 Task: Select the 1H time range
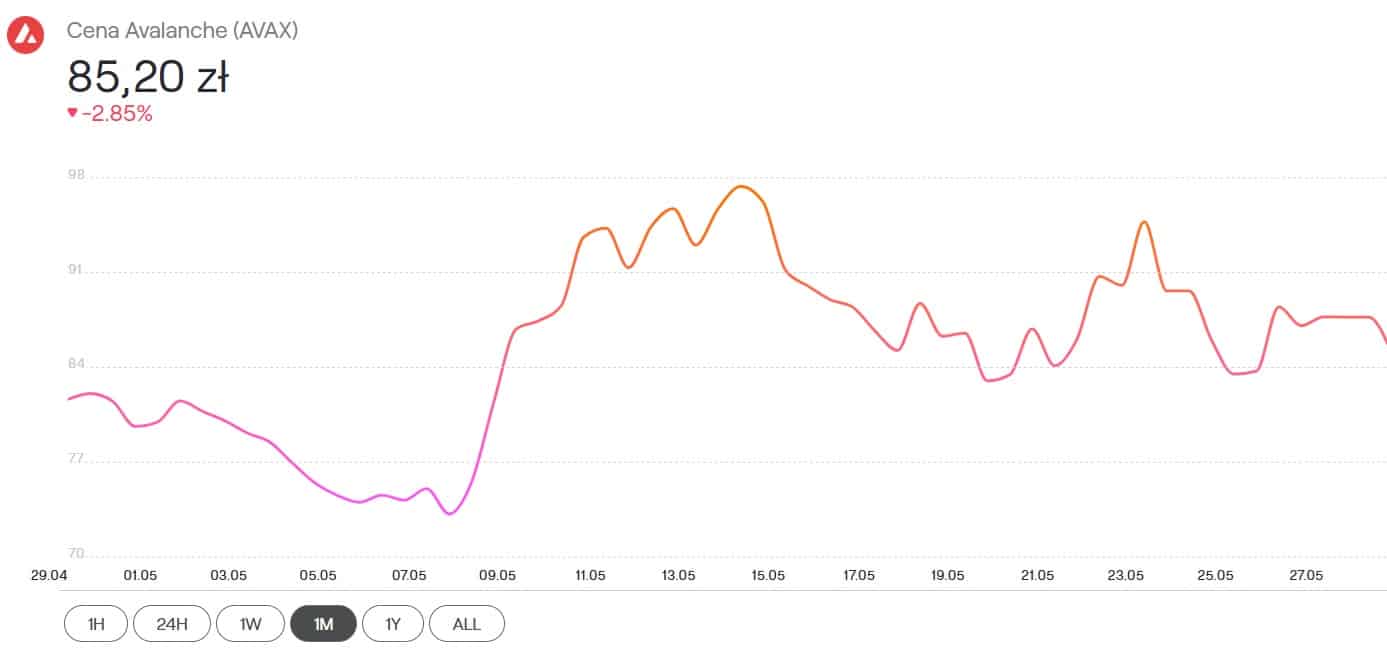(x=96, y=624)
